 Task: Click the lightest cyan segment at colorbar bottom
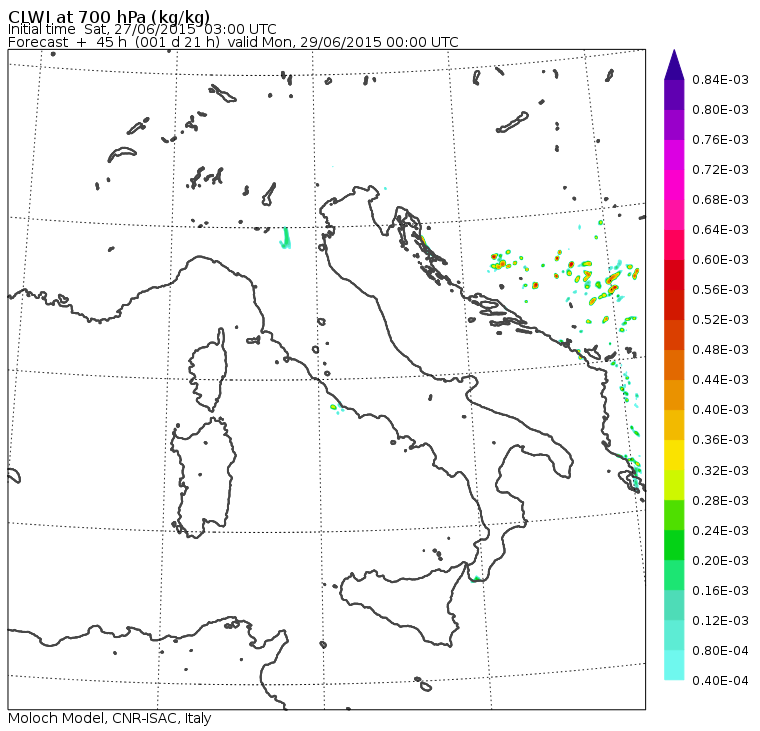click(674, 666)
